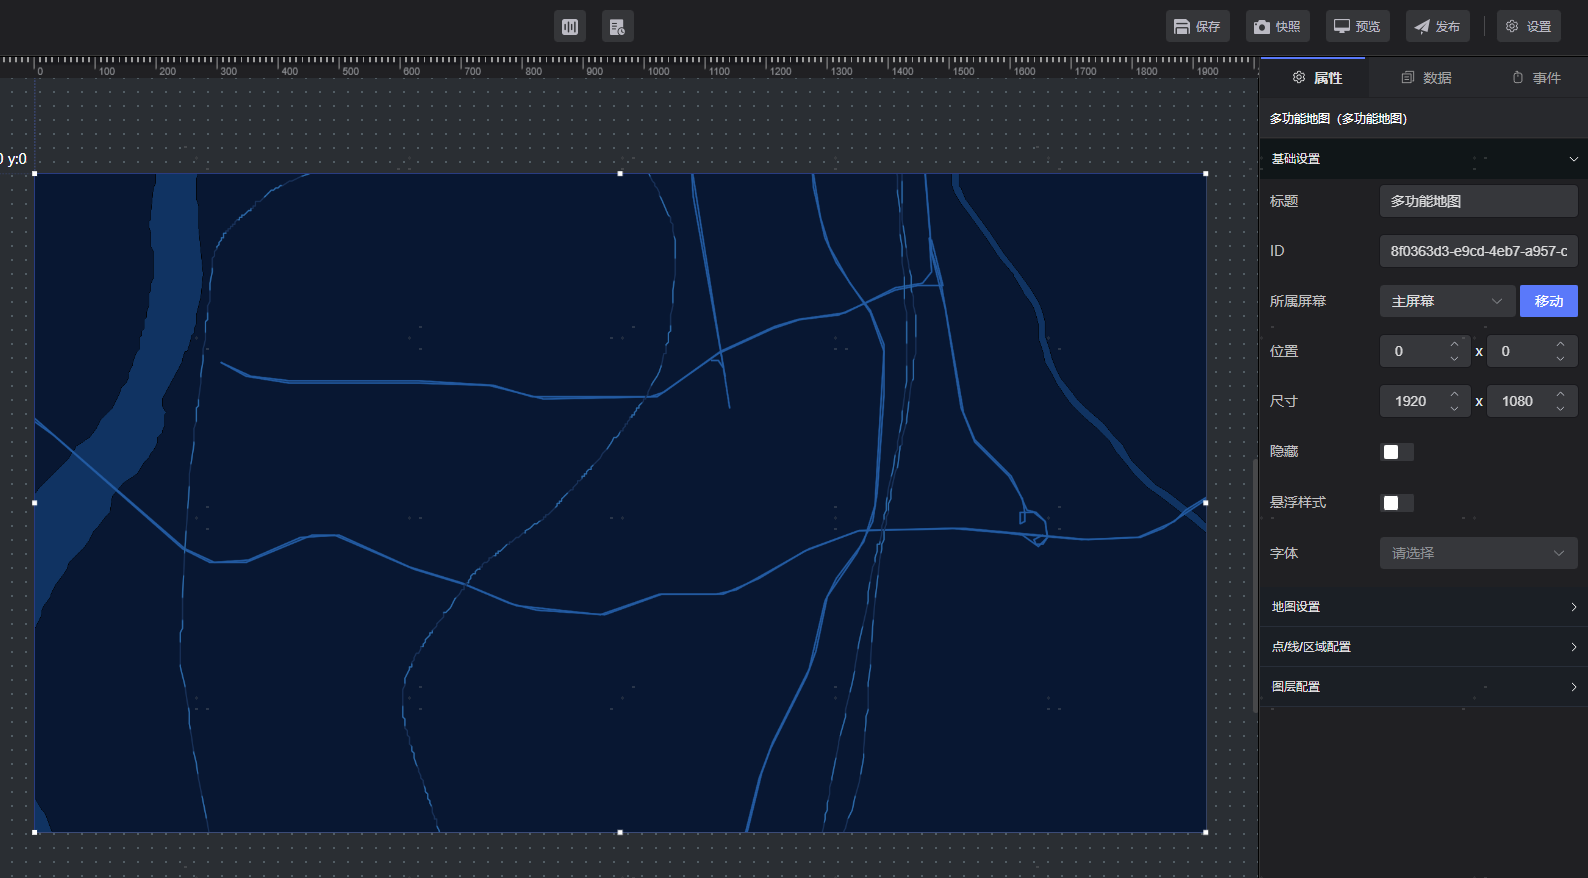
Task: Take a snapshot with 快照 button
Action: [x=1277, y=27]
